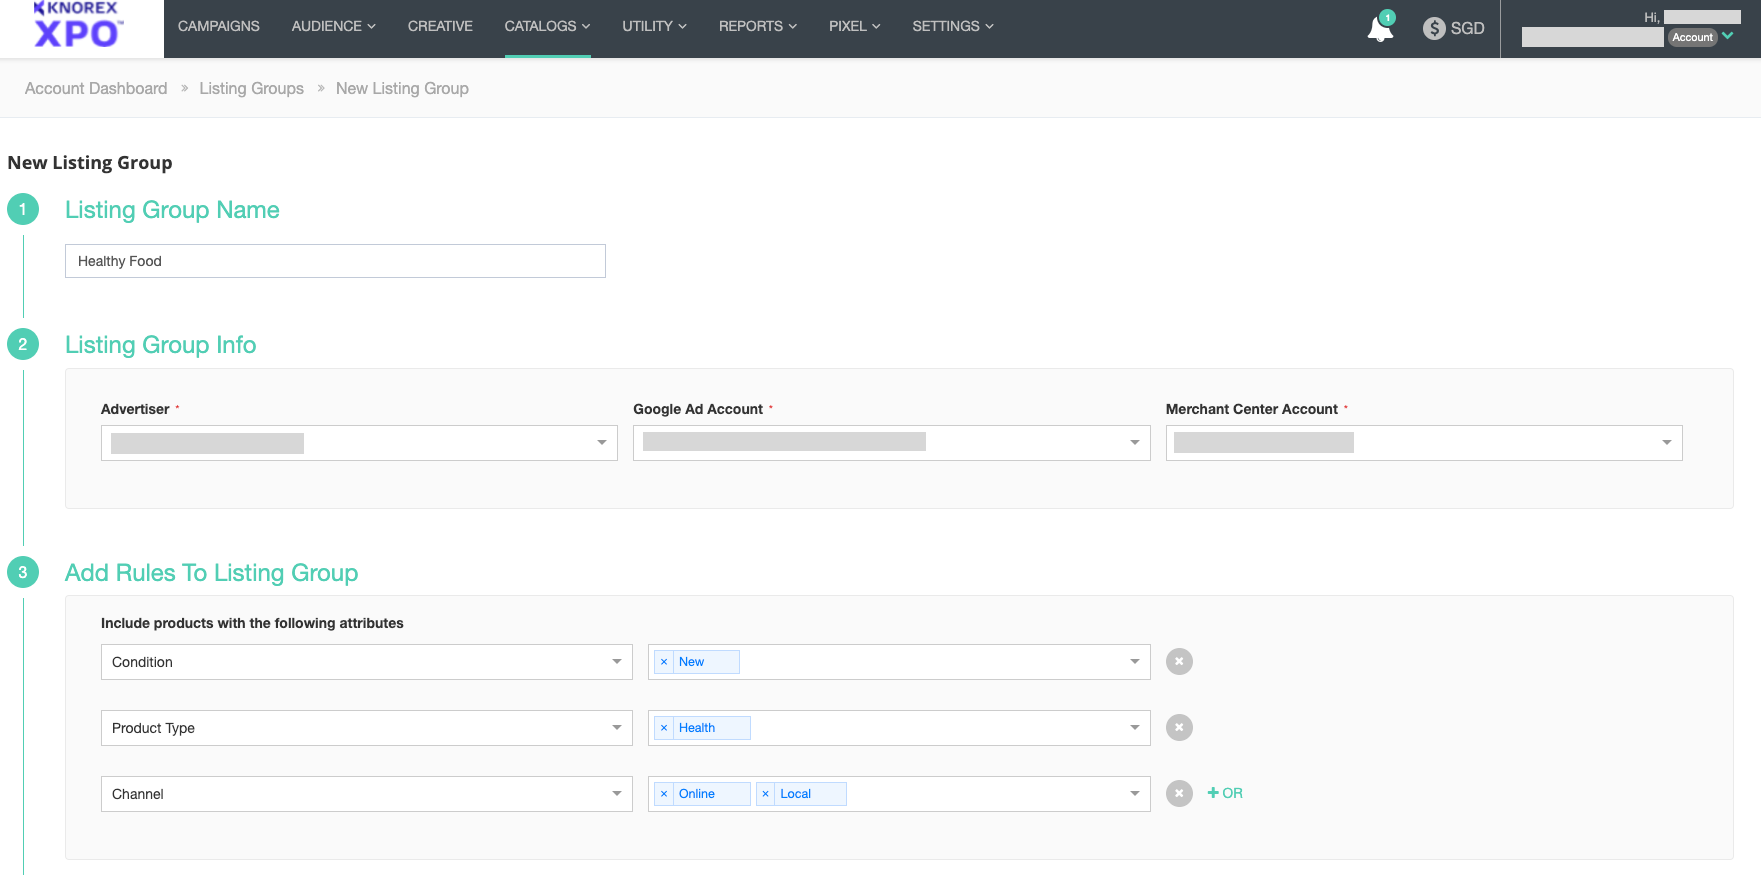Click the Knorex XPO logo
Screen dimensions: 1761x875
[78, 27]
